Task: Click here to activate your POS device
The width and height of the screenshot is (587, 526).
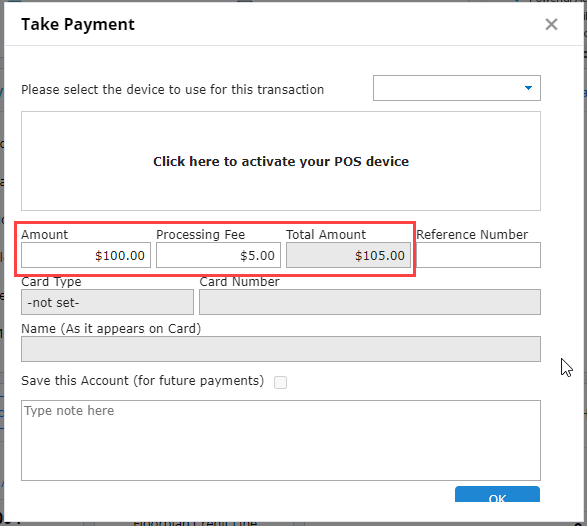Action: (x=281, y=161)
